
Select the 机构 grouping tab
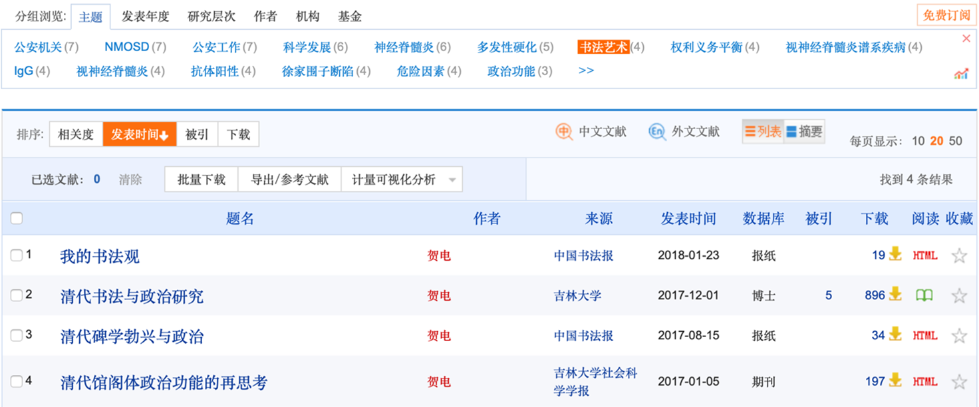coord(307,17)
